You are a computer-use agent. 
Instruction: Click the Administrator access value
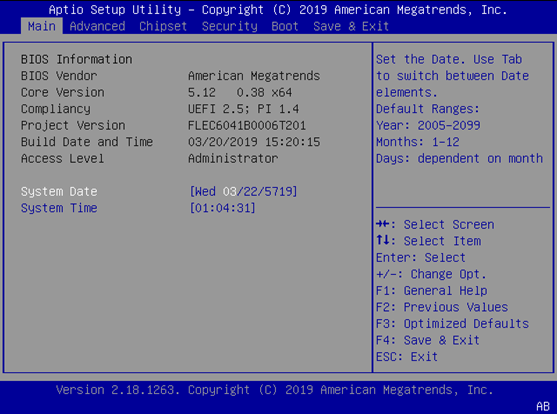pos(233,158)
